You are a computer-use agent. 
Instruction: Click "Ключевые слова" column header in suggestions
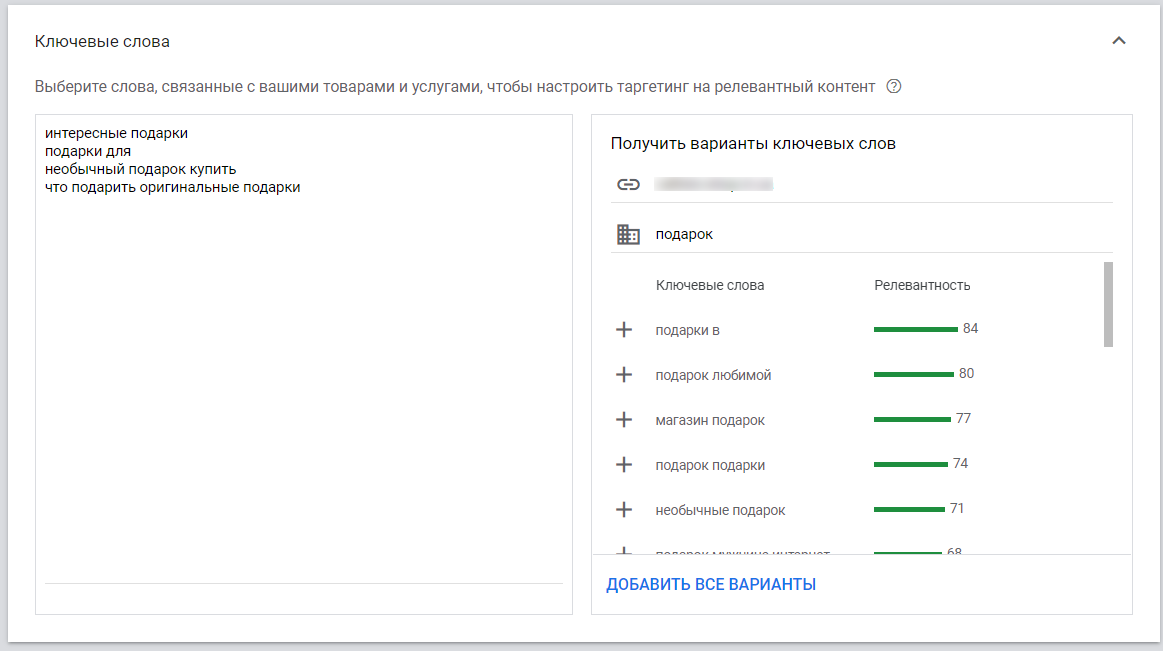pyautogui.click(x=710, y=285)
